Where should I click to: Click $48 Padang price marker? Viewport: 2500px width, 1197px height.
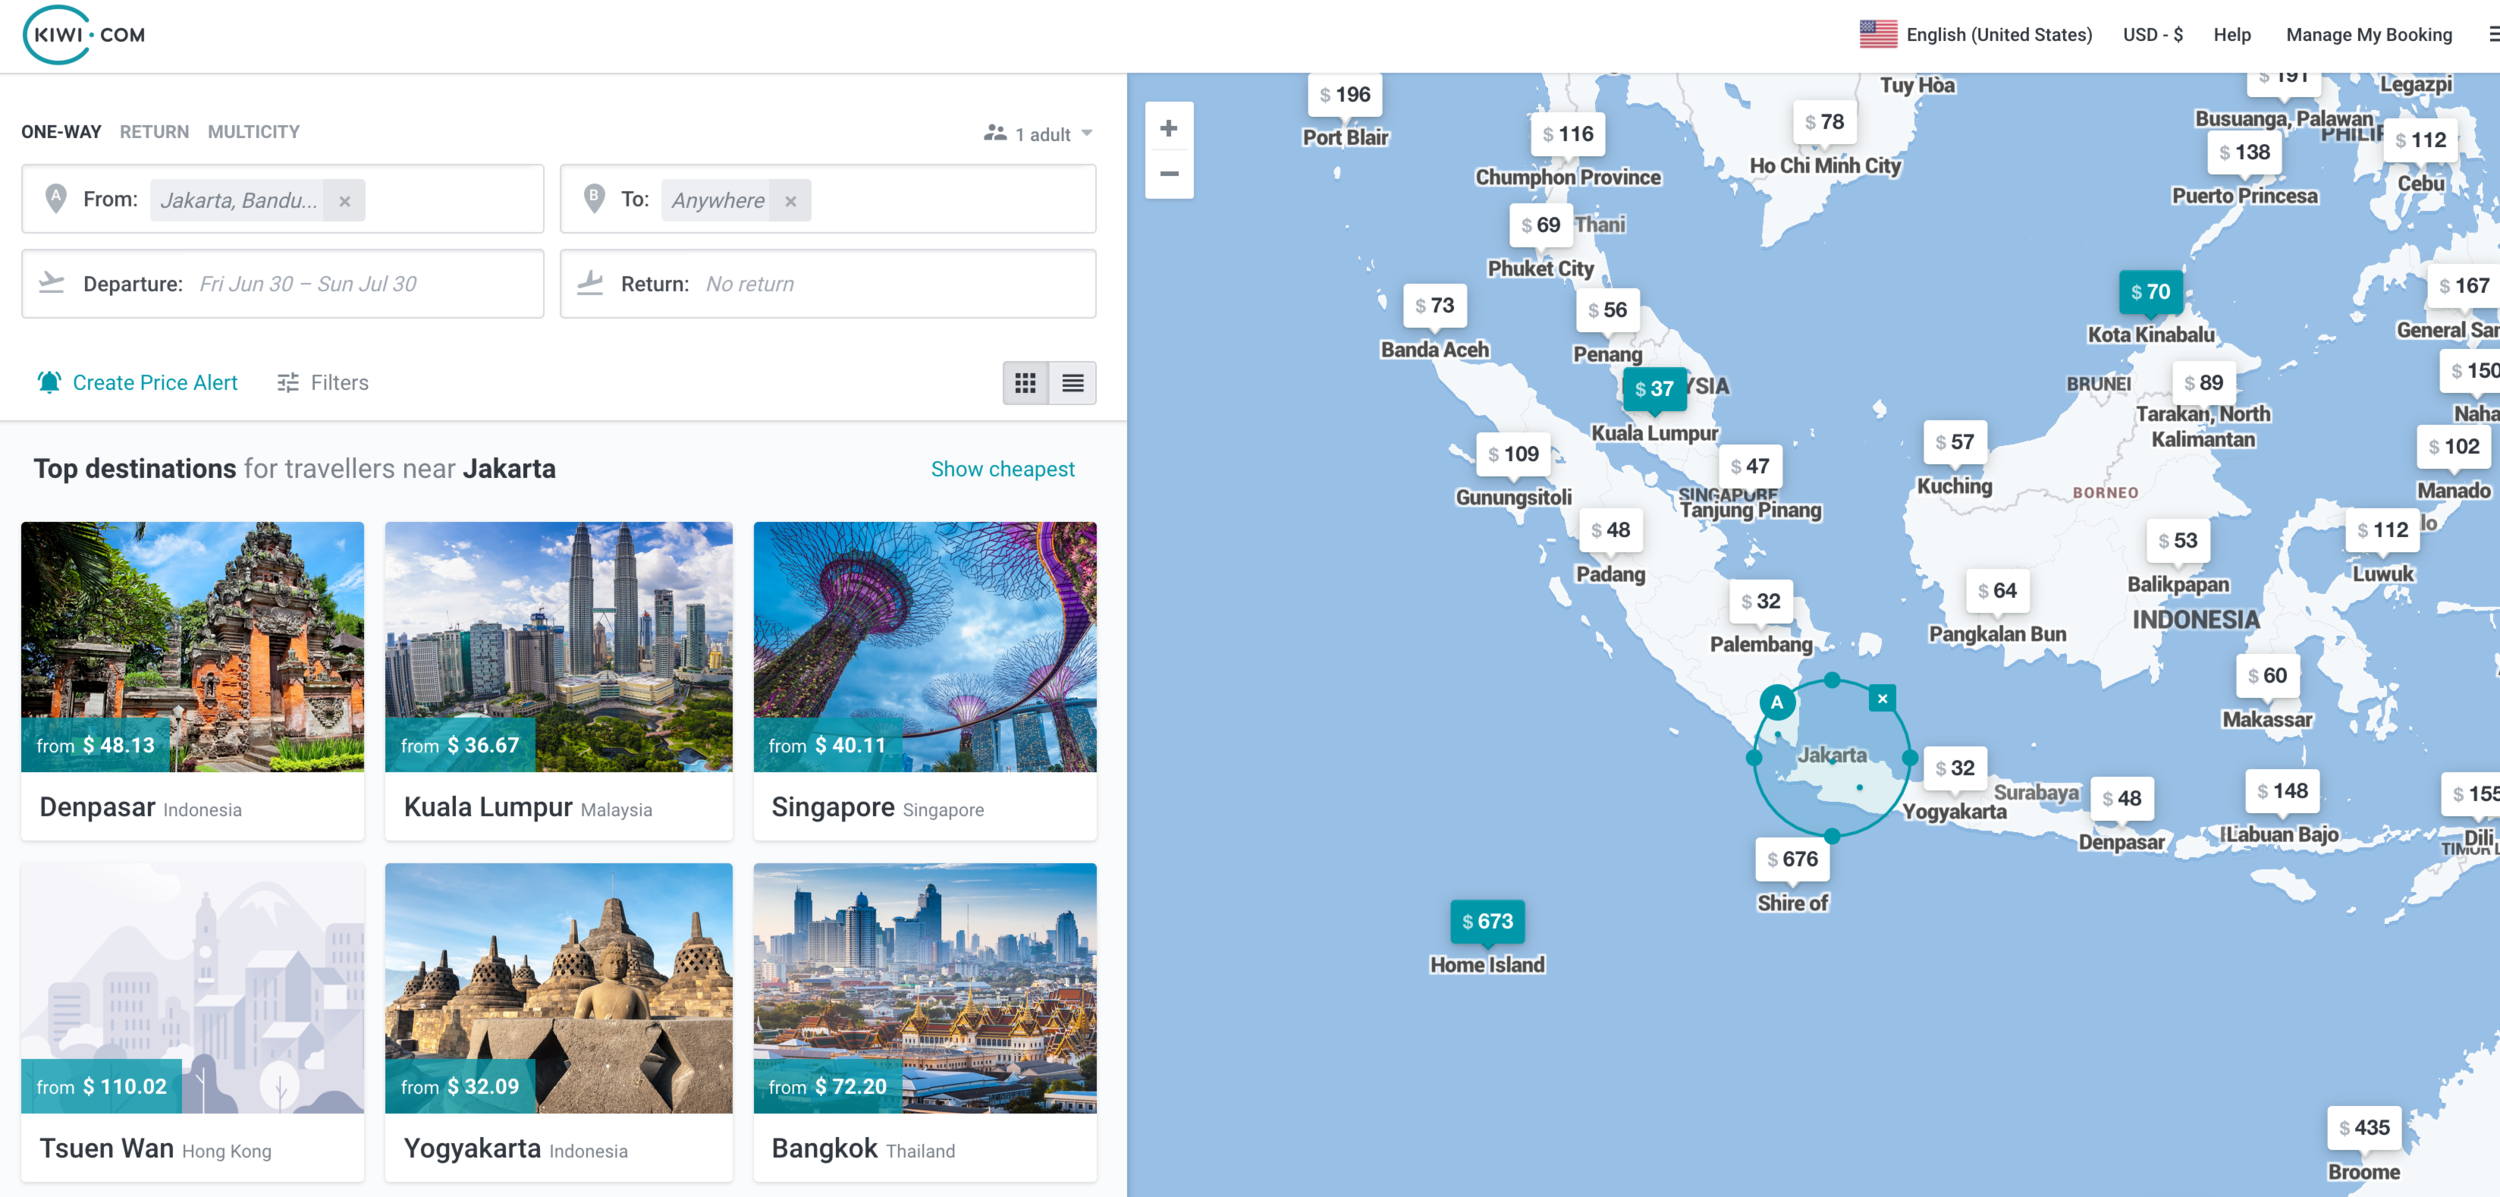[1610, 530]
